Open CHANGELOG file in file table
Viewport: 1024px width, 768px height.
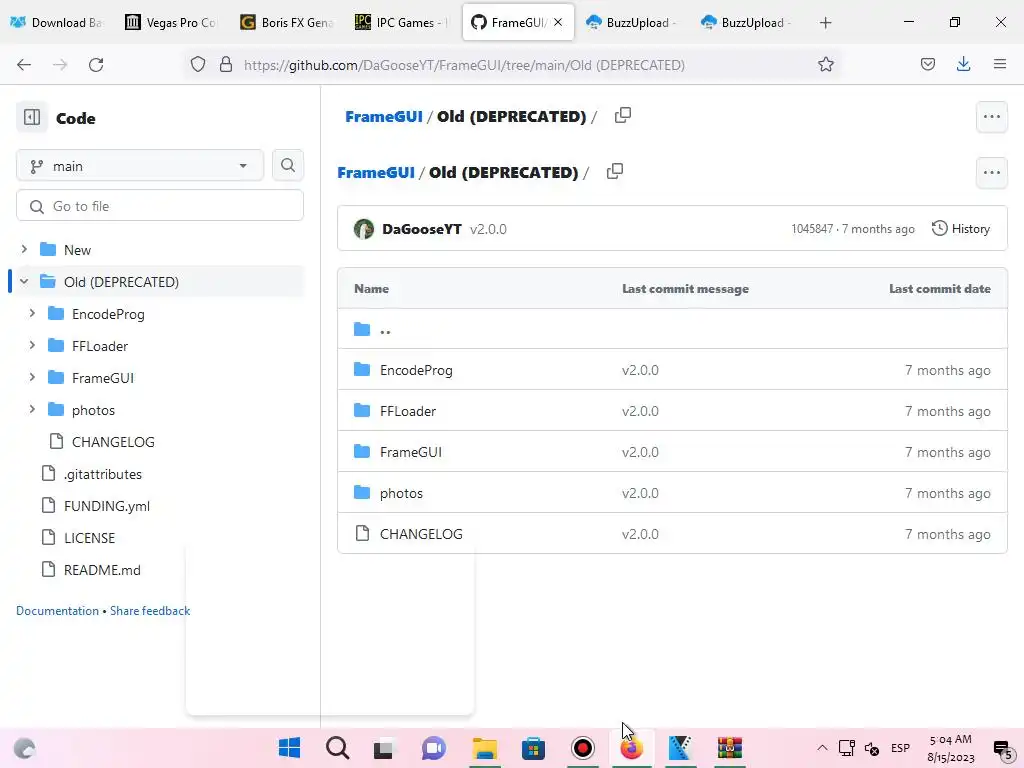[x=421, y=534]
